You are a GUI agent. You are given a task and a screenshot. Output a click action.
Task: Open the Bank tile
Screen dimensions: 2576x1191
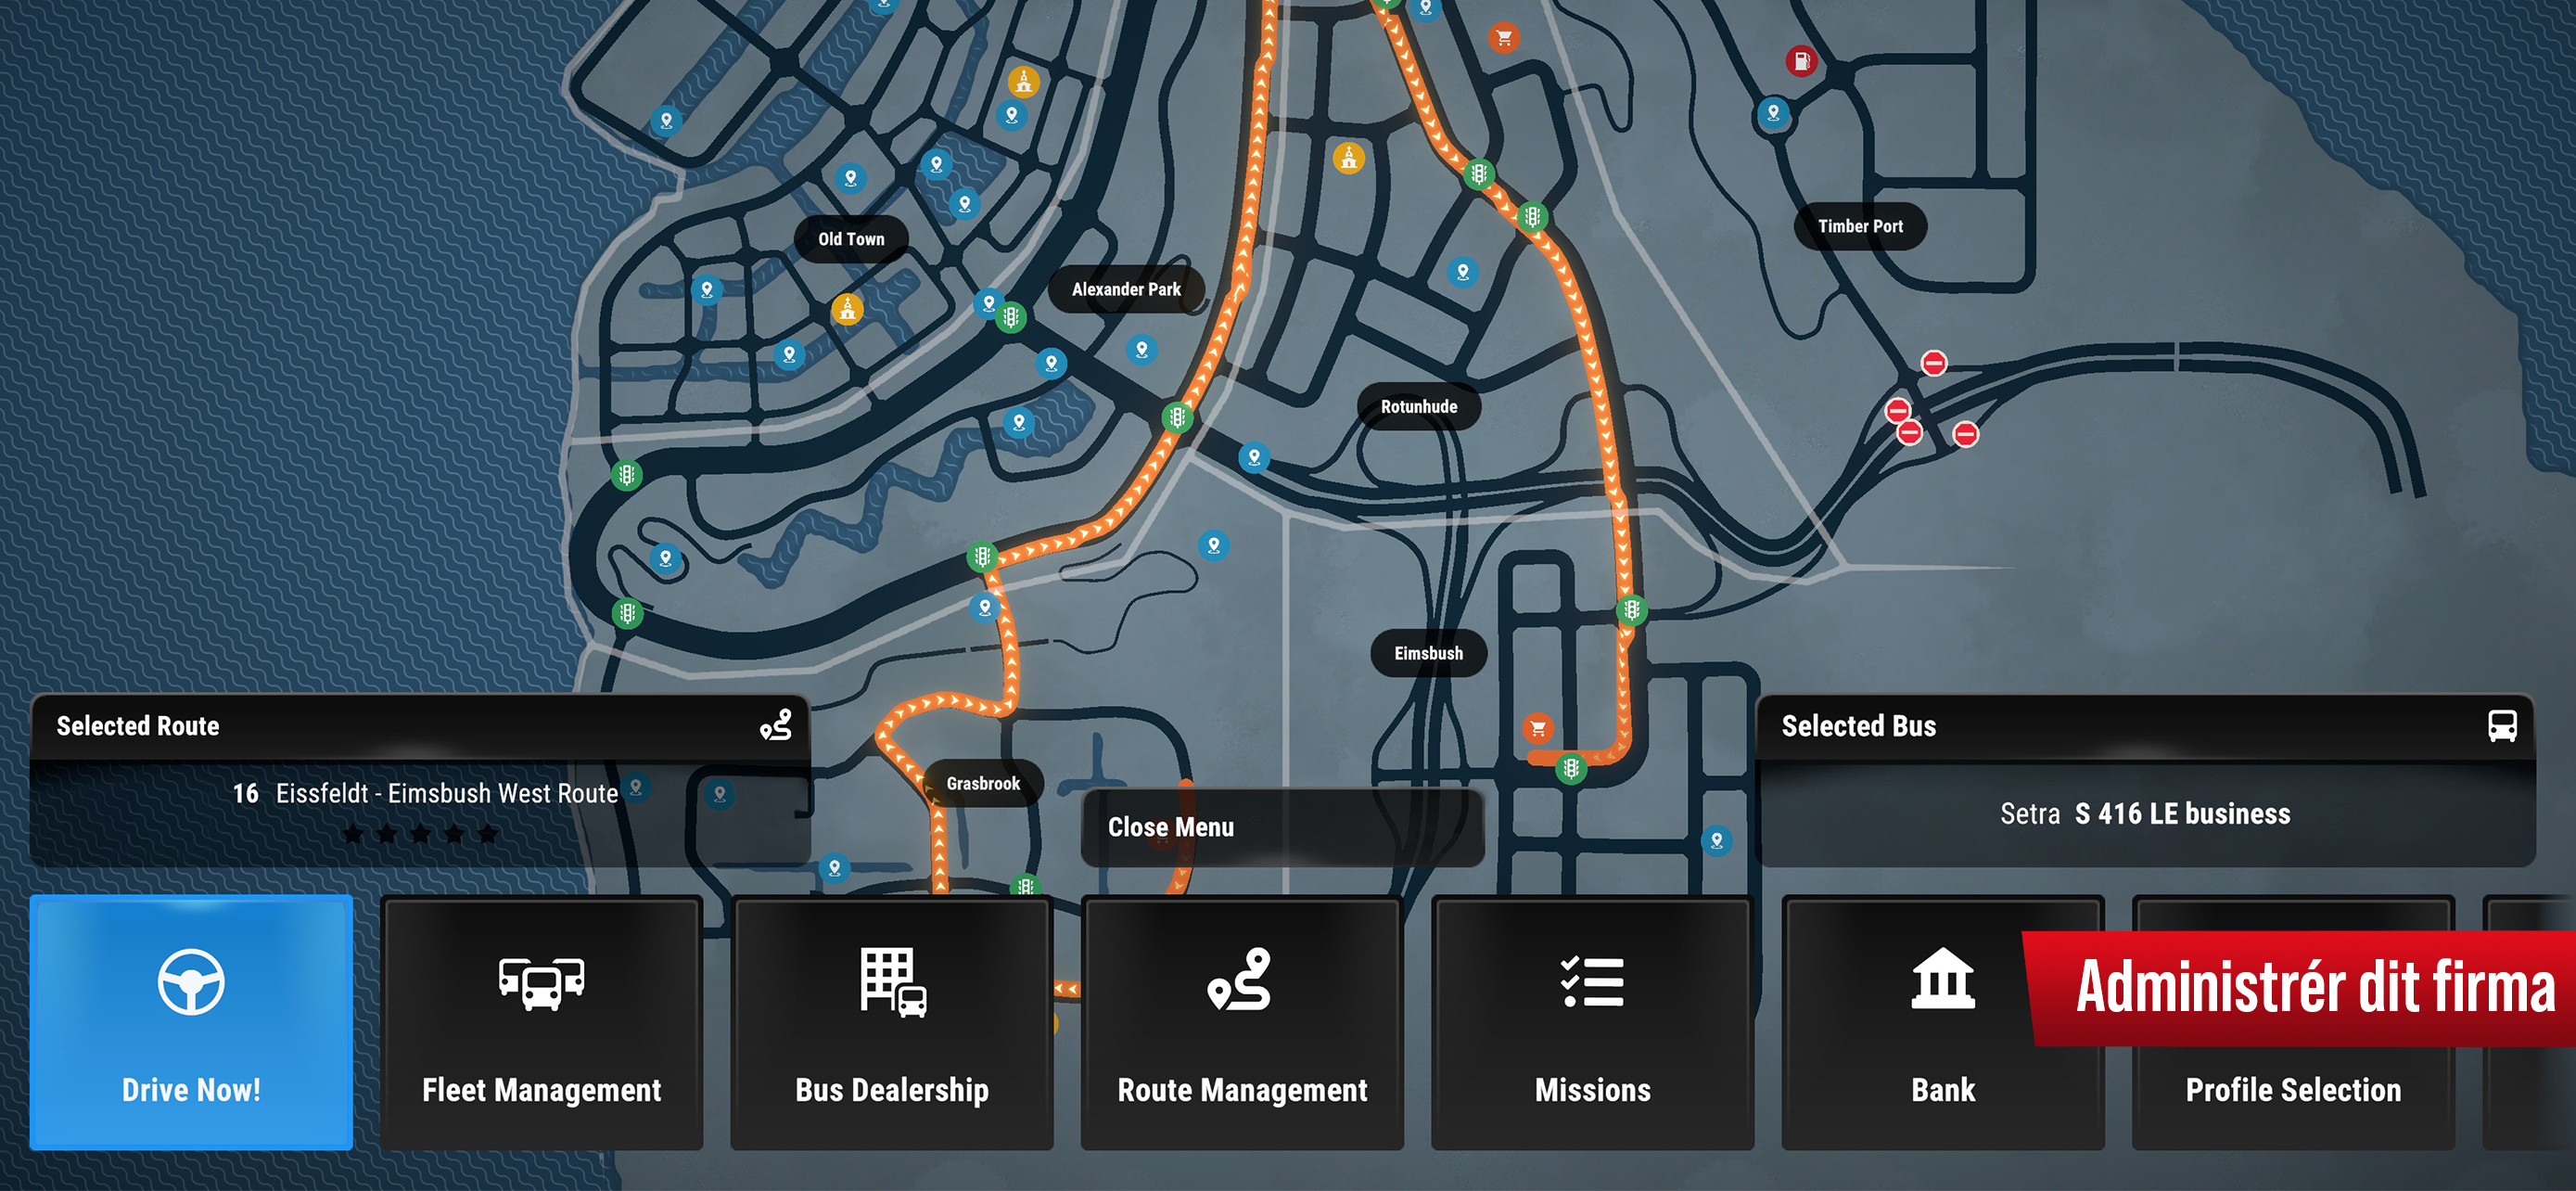pyautogui.click(x=1942, y=1021)
